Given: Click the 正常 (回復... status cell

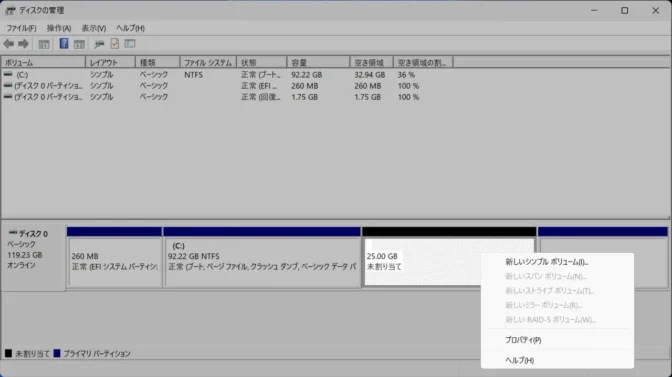Looking at the screenshot, I should 261,97.
